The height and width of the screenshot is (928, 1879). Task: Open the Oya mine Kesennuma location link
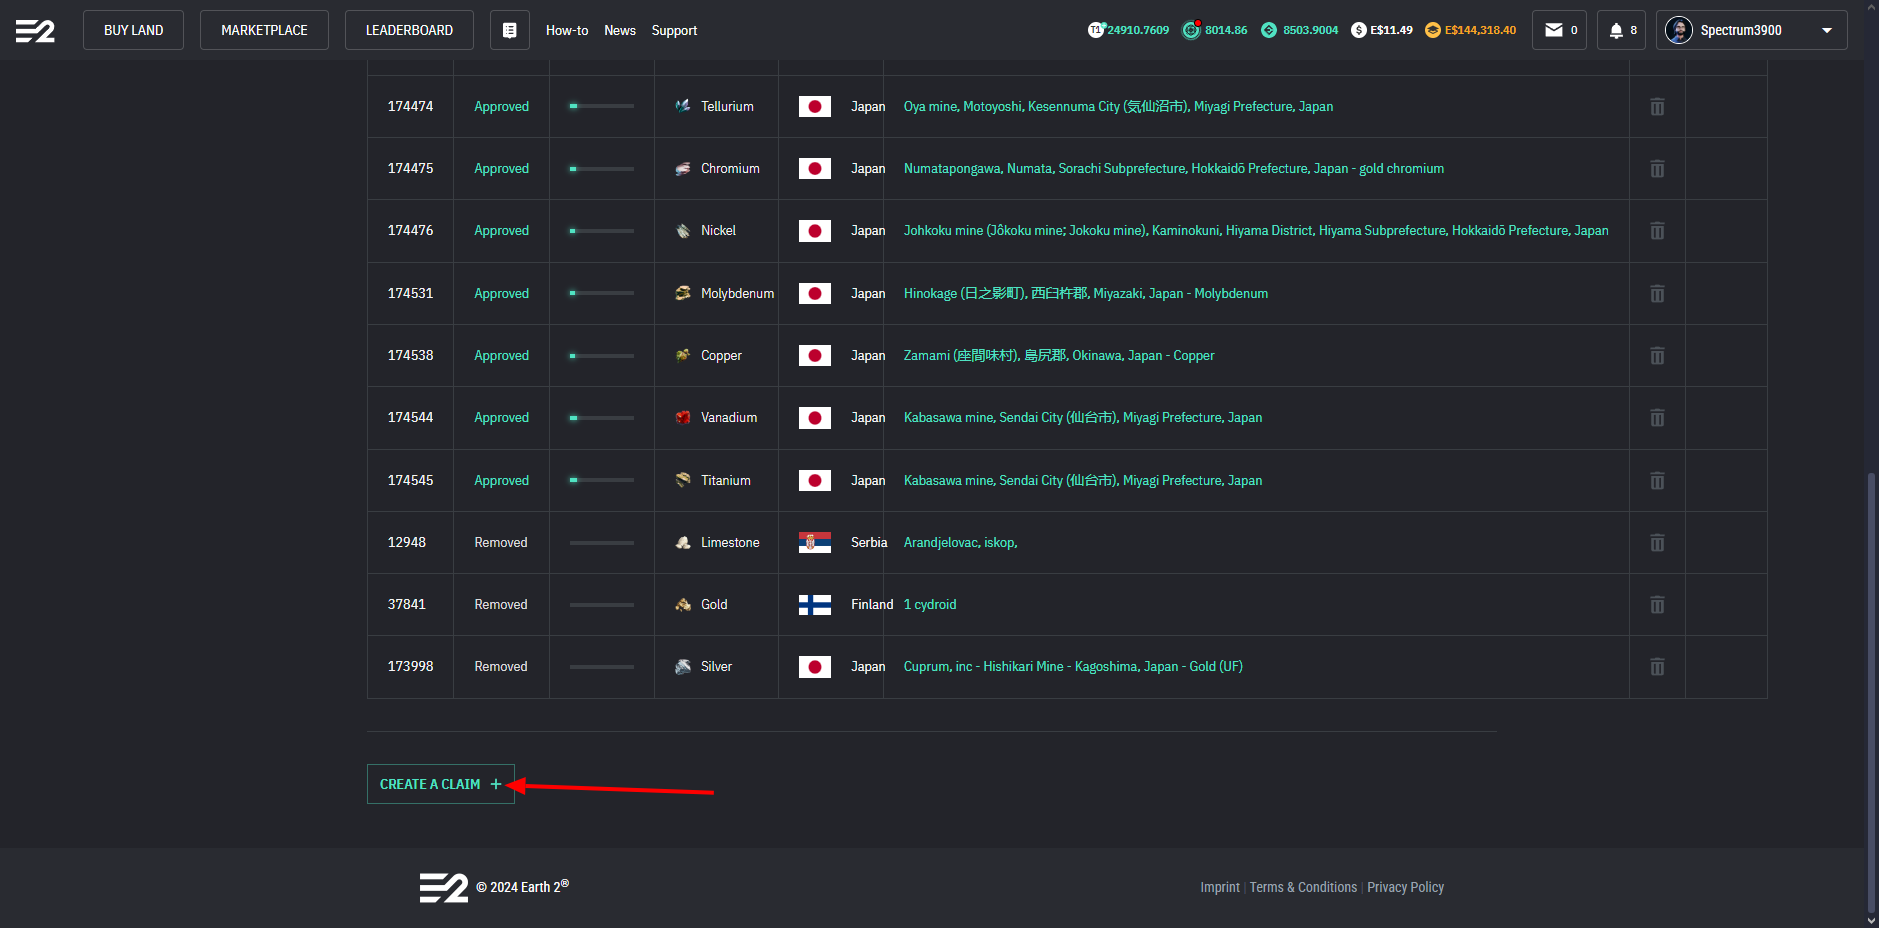click(1118, 106)
